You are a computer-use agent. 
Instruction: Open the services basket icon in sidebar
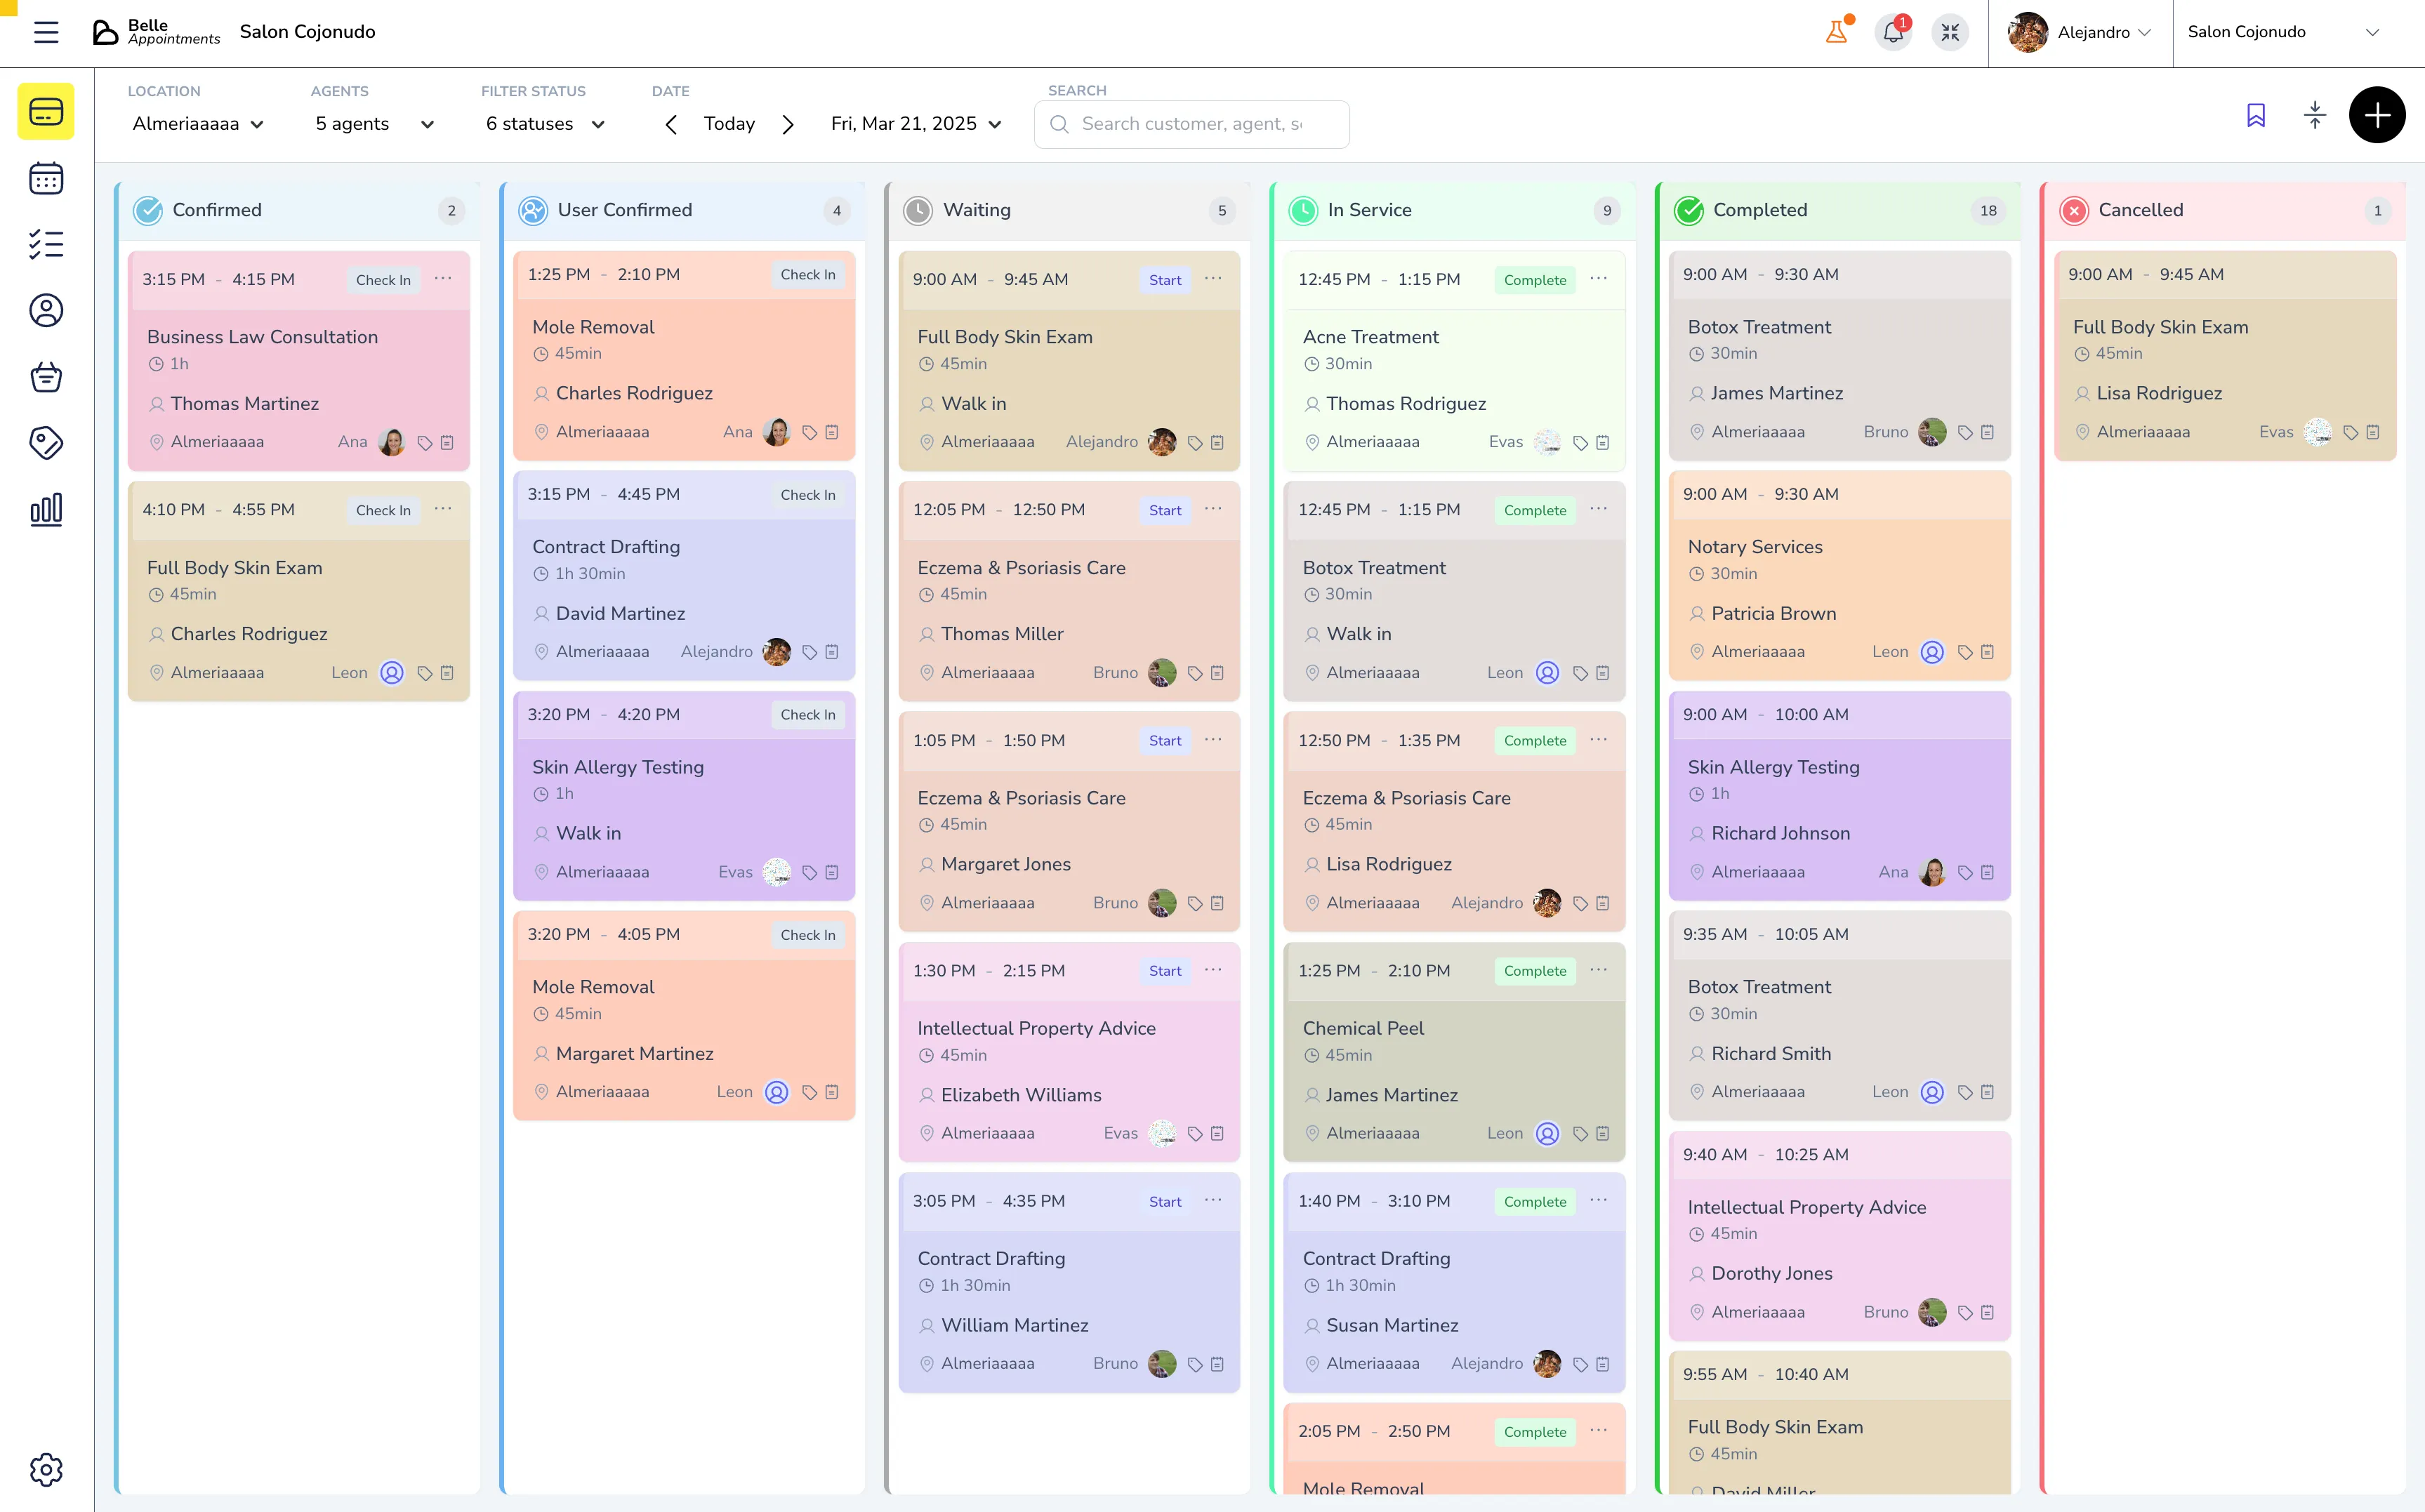point(46,377)
